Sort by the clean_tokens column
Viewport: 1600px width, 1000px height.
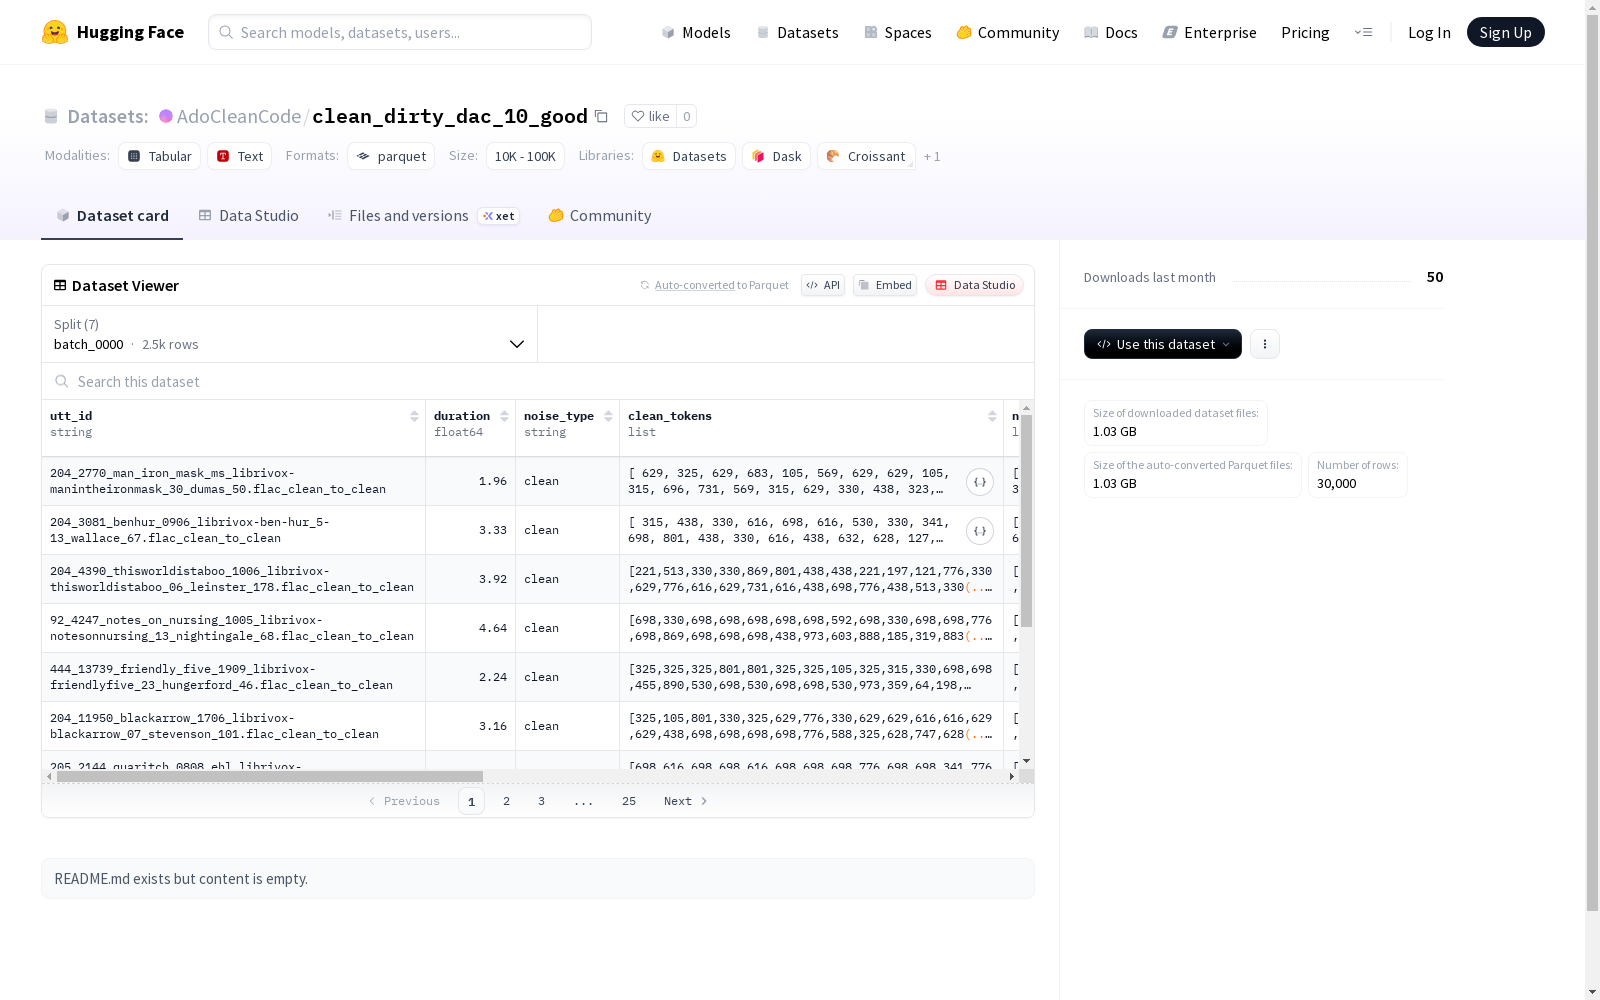pos(992,416)
